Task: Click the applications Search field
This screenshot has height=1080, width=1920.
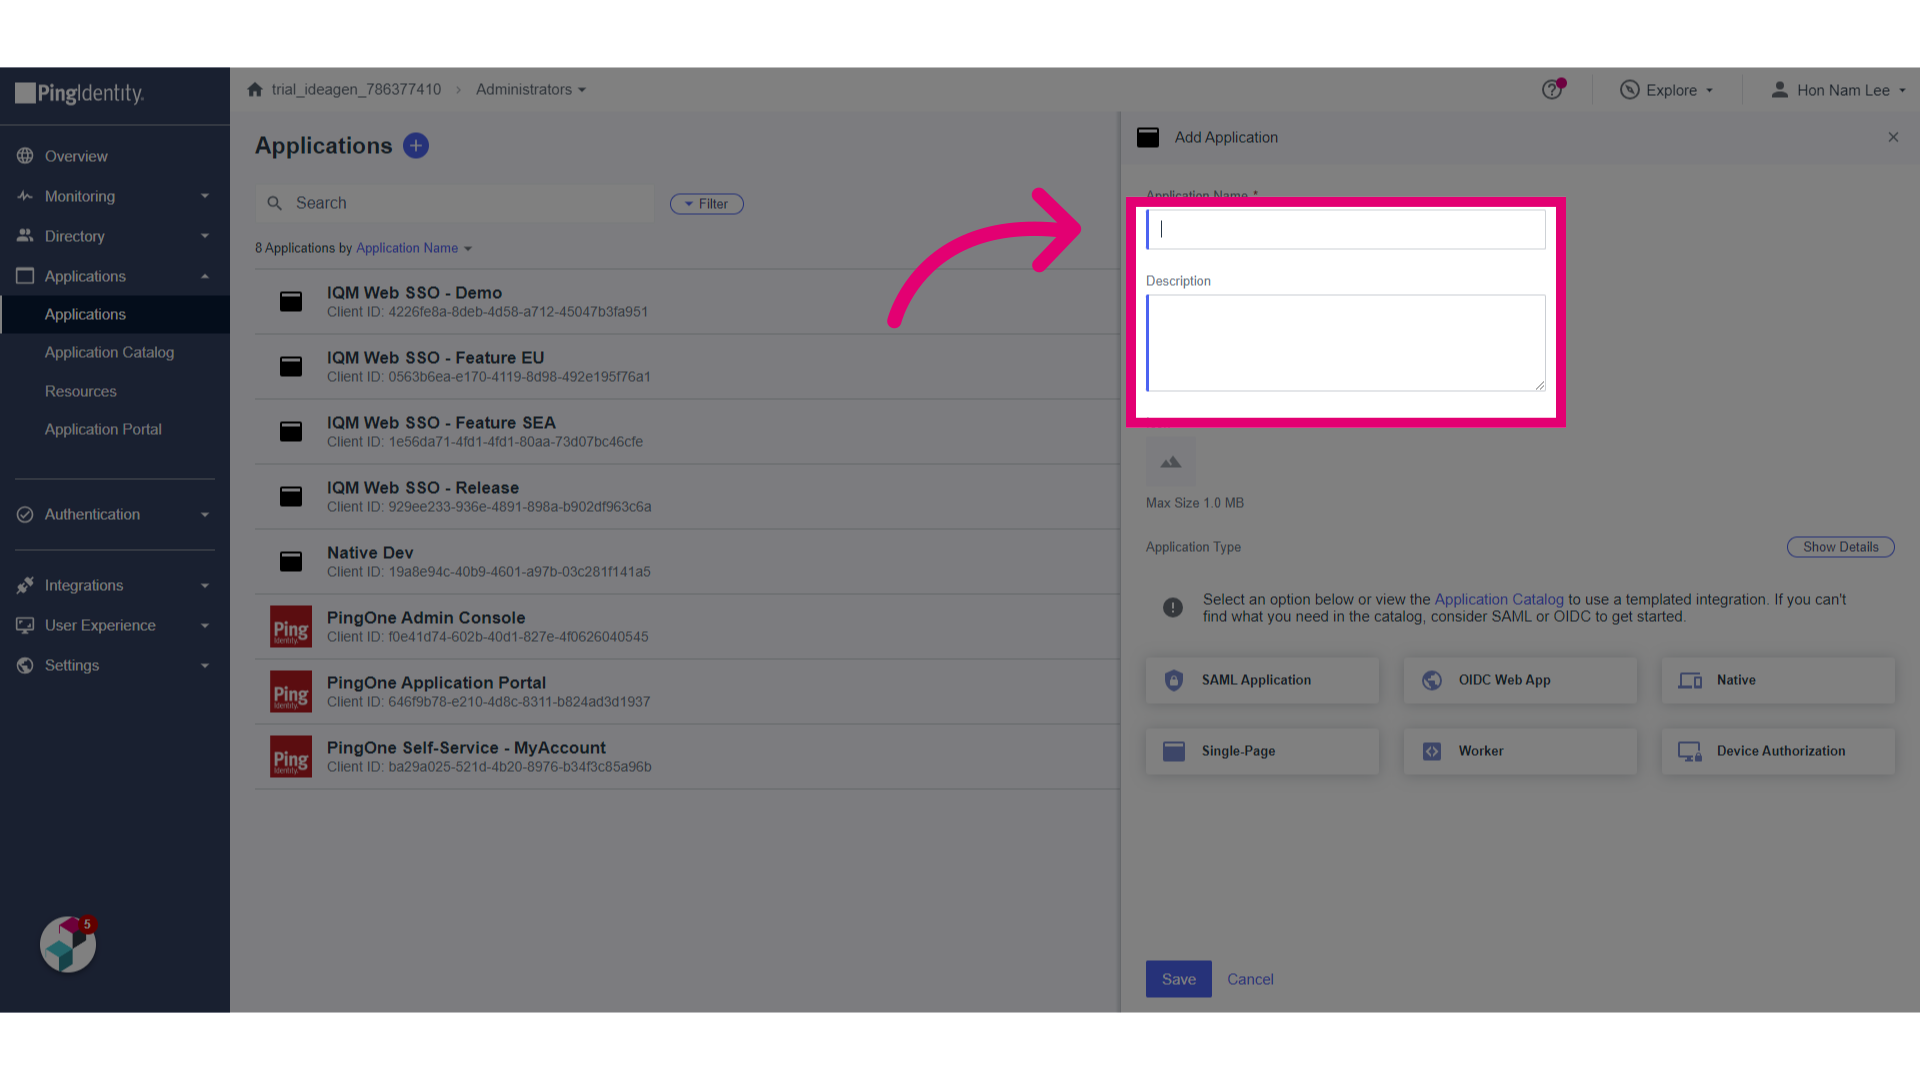Action: (x=455, y=203)
